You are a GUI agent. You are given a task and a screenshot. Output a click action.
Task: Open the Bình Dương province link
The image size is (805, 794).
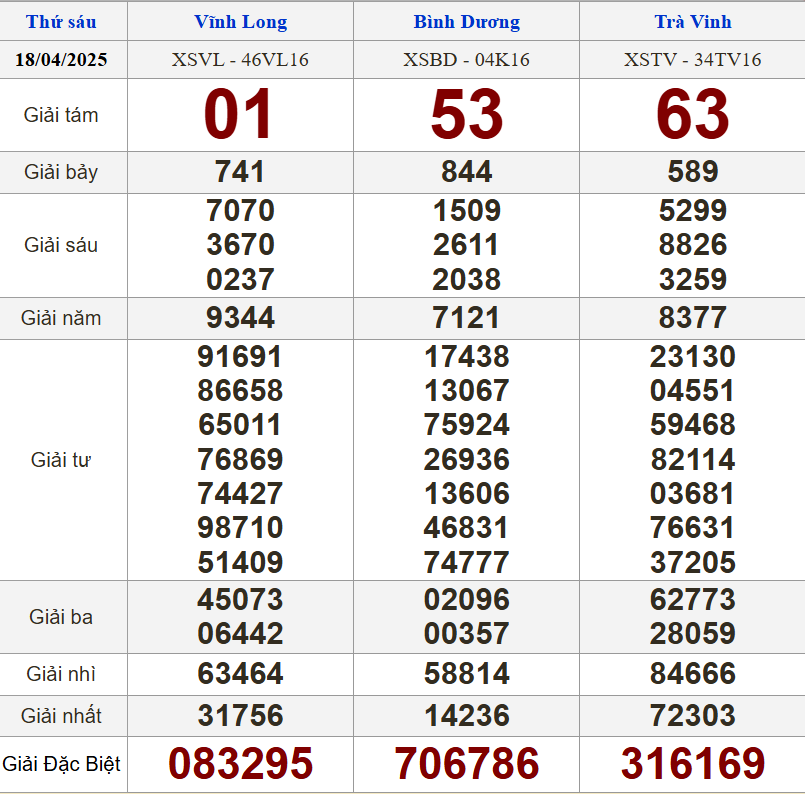466,22
